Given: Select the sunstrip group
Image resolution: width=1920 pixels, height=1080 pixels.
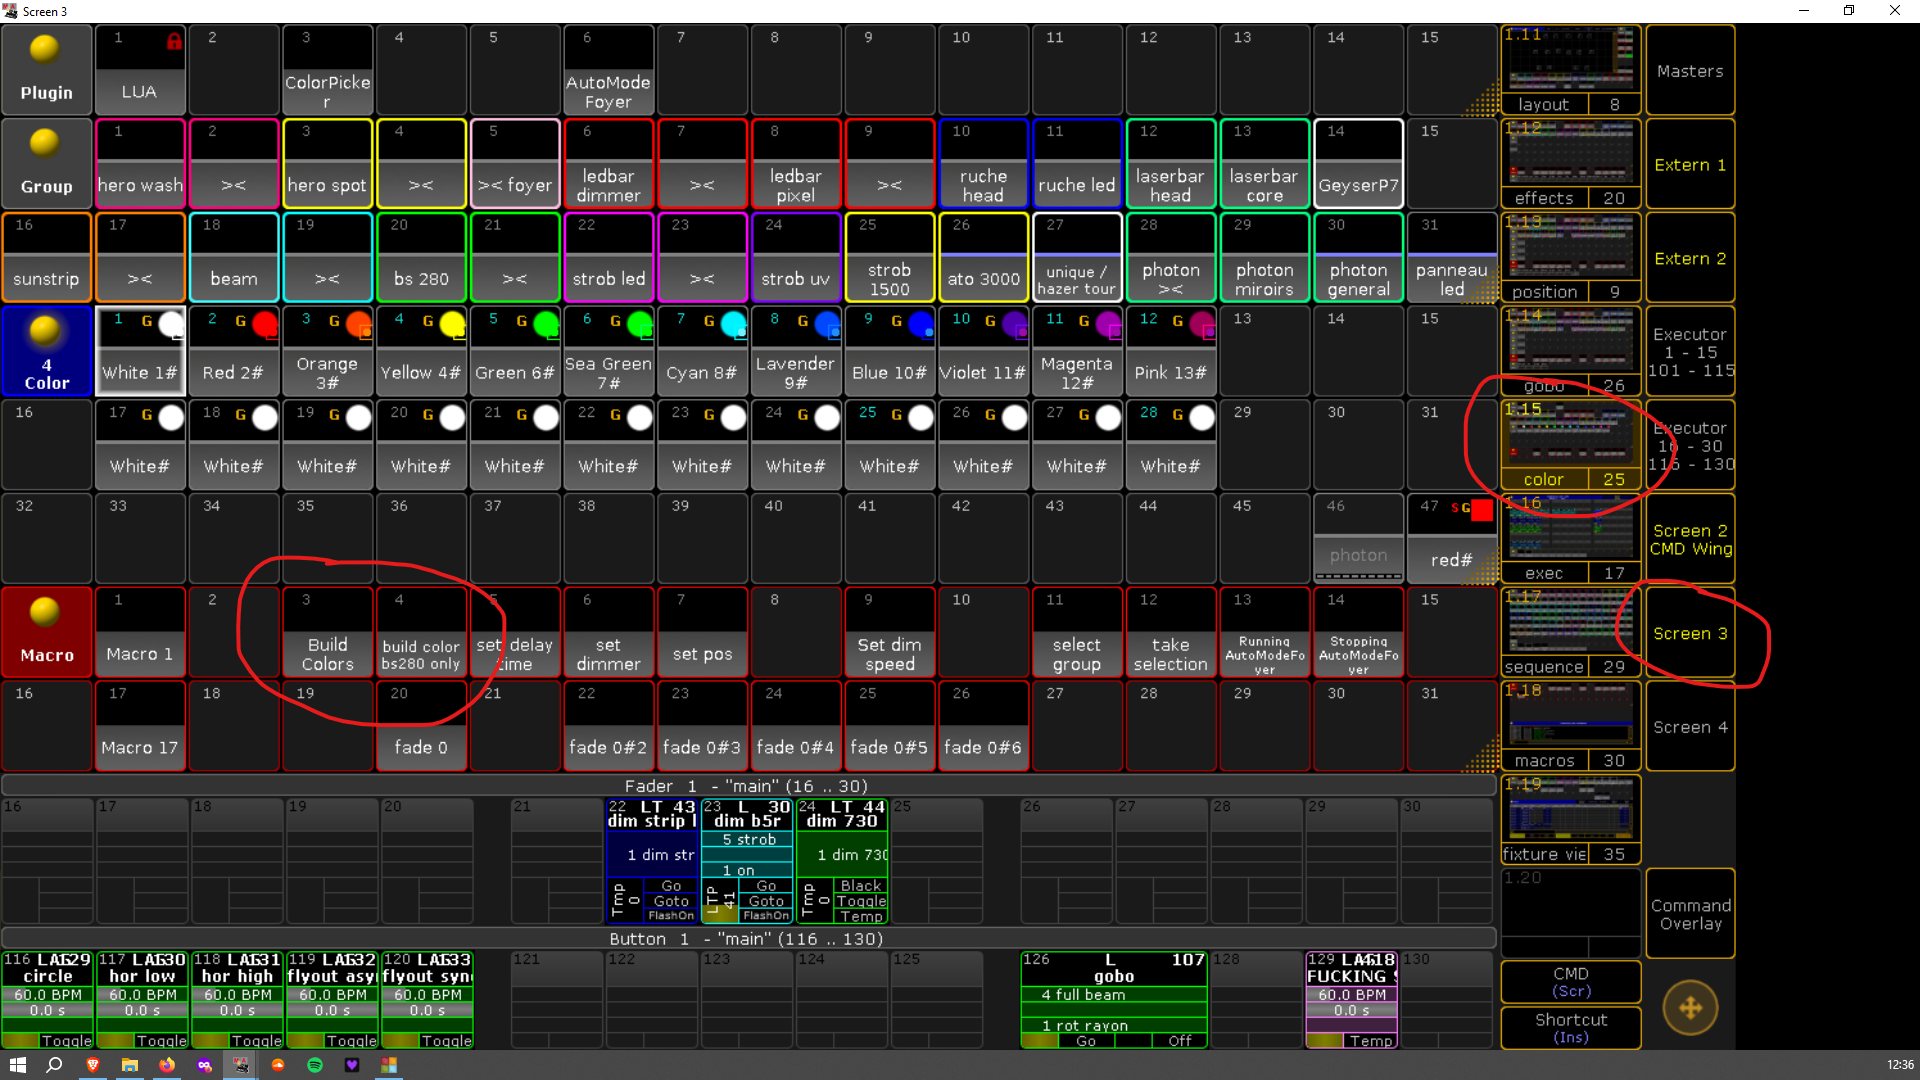Looking at the screenshot, I should pyautogui.click(x=46, y=258).
